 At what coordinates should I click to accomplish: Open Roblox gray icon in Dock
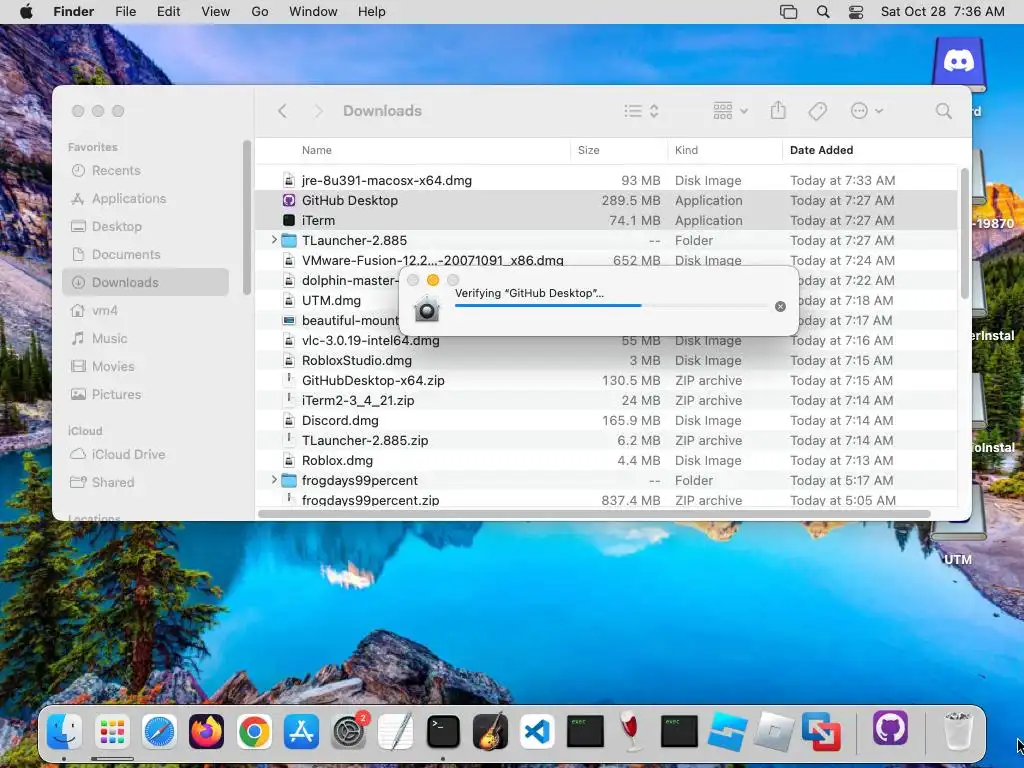(774, 731)
